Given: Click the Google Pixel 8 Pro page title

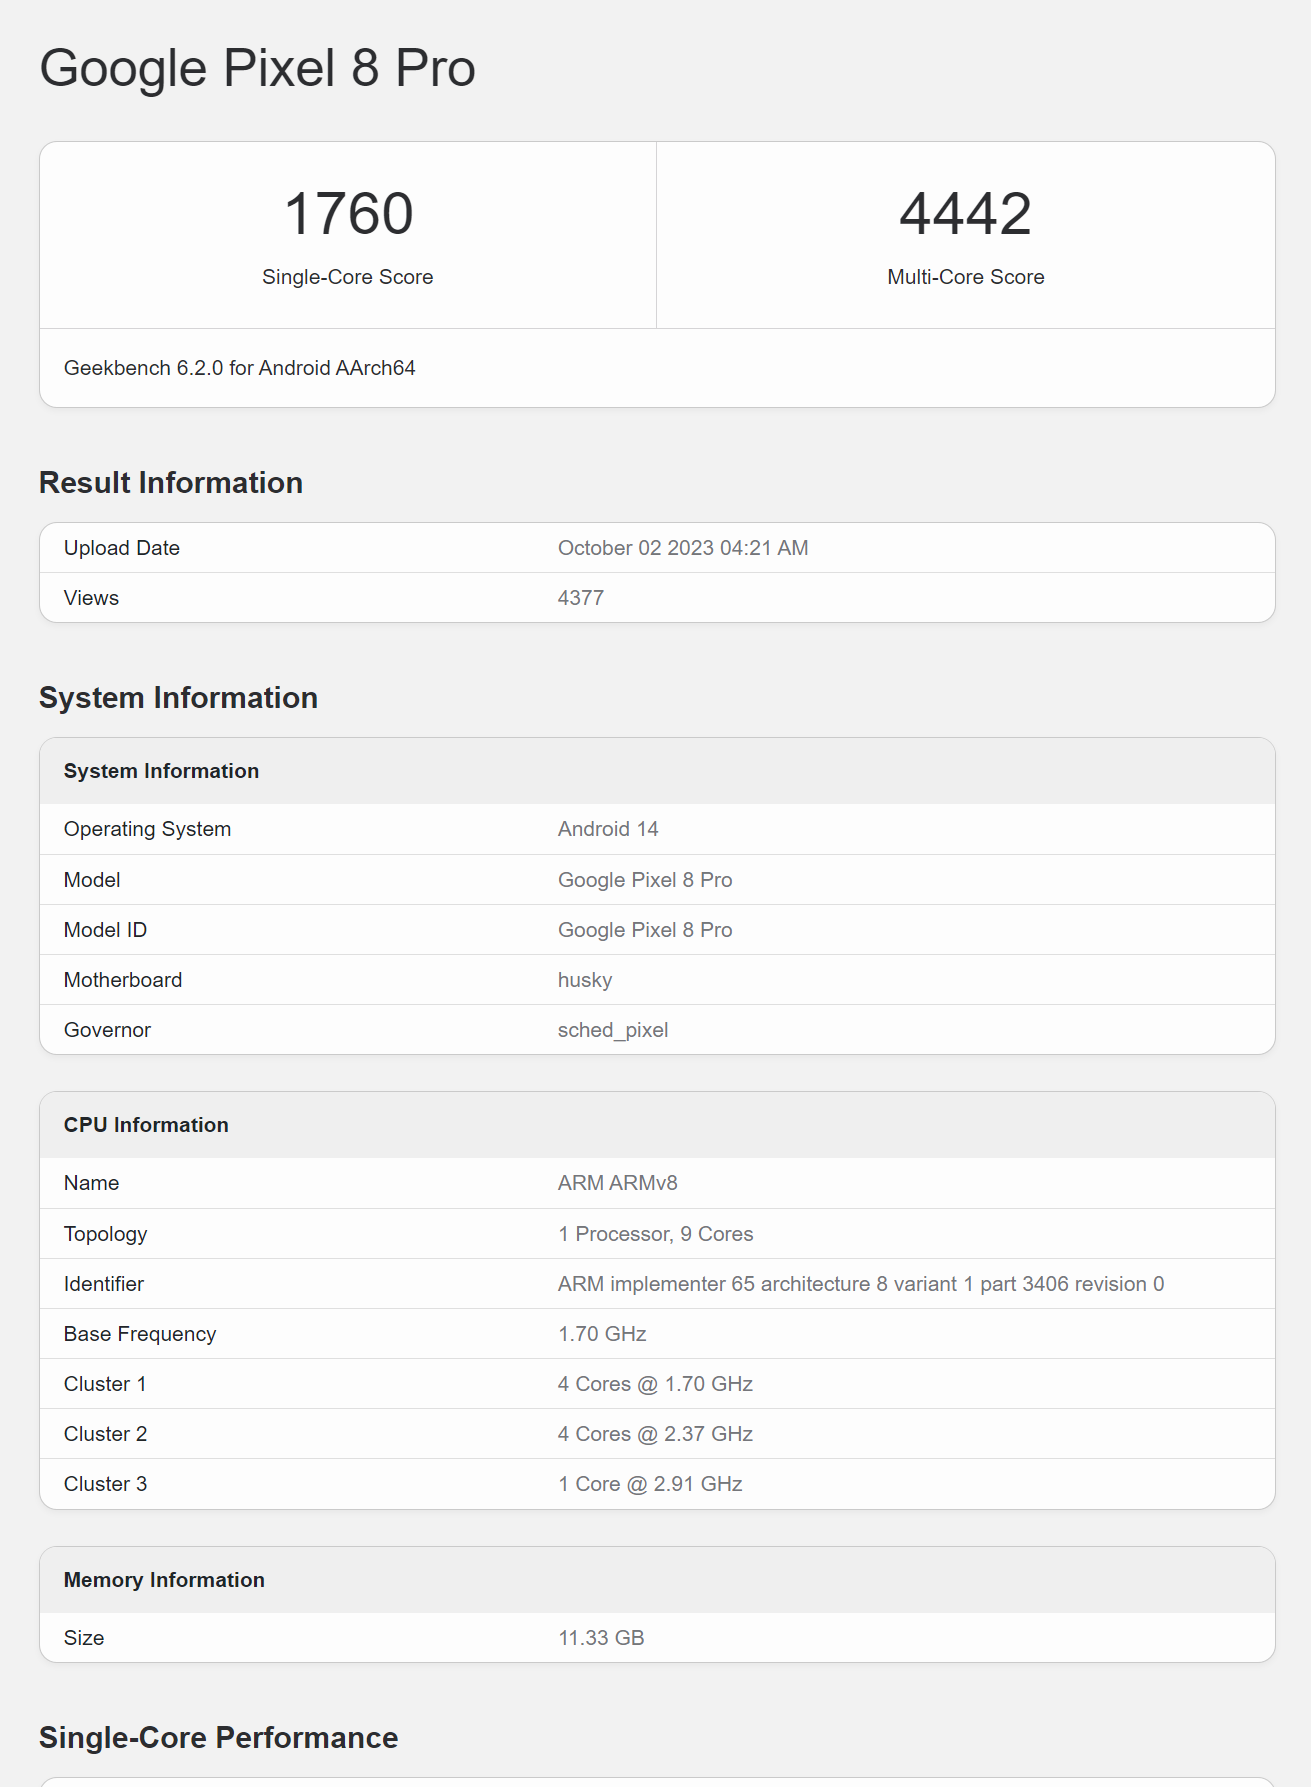Looking at the screenshot, I should coord(257,68).
